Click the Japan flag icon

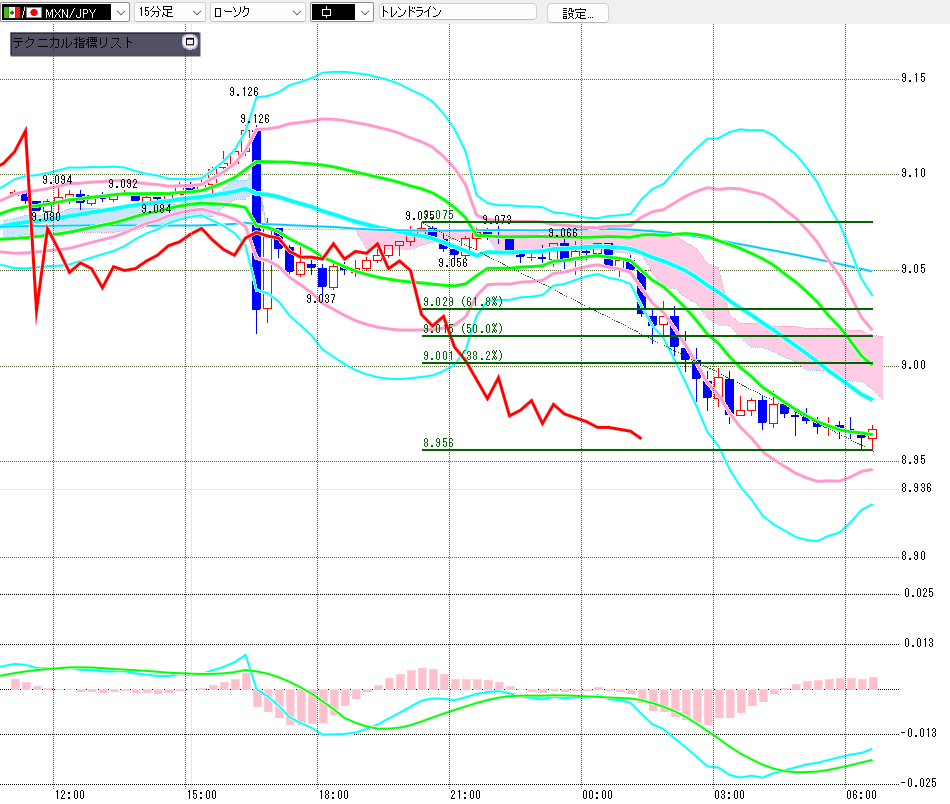[x=34, y=12]
